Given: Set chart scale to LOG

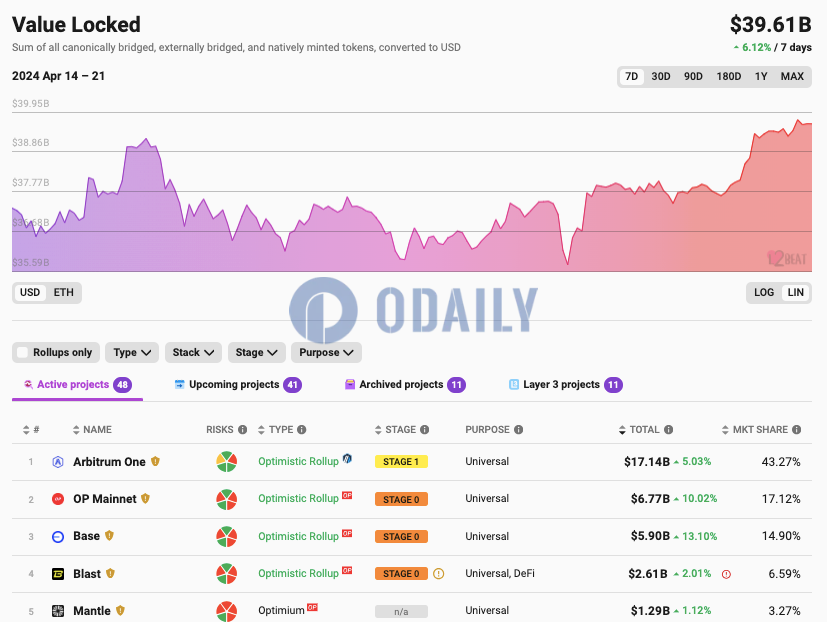Looking at the screenshot, I should (x=764, y=292).
